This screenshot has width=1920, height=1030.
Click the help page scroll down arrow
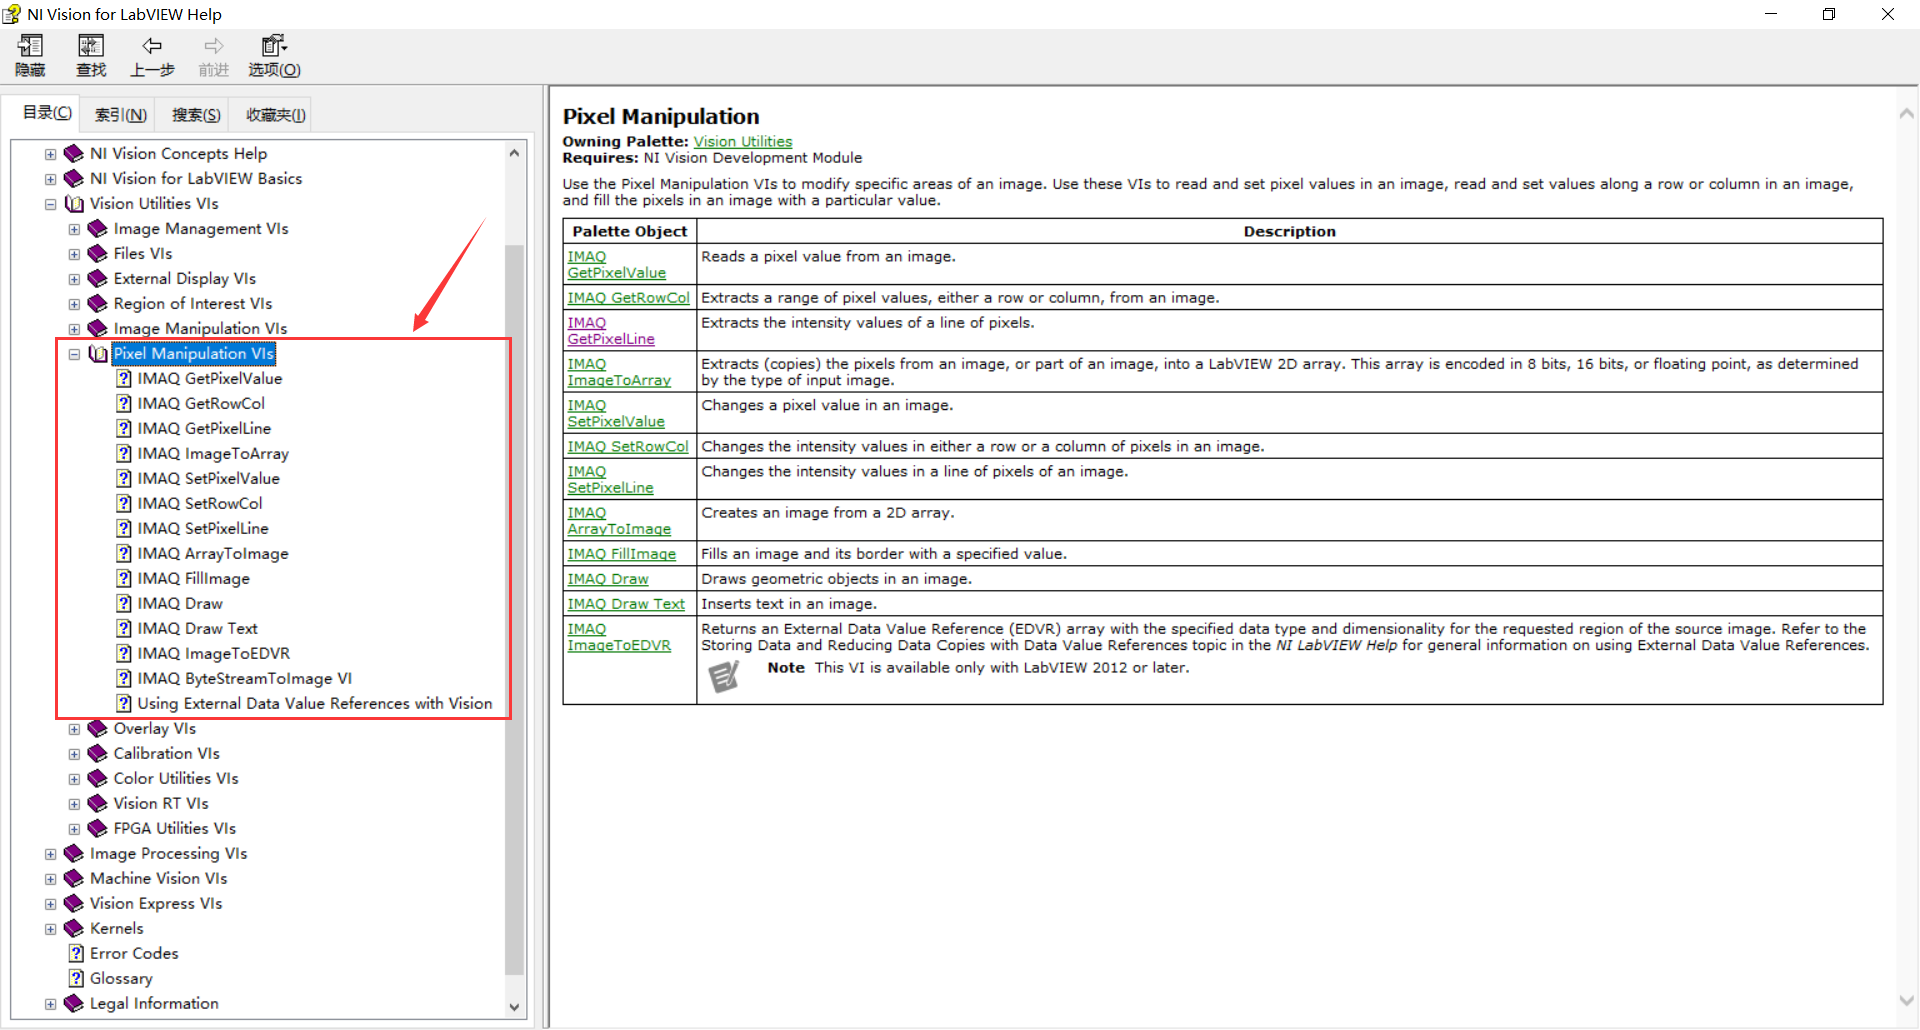[1907, 1000]
